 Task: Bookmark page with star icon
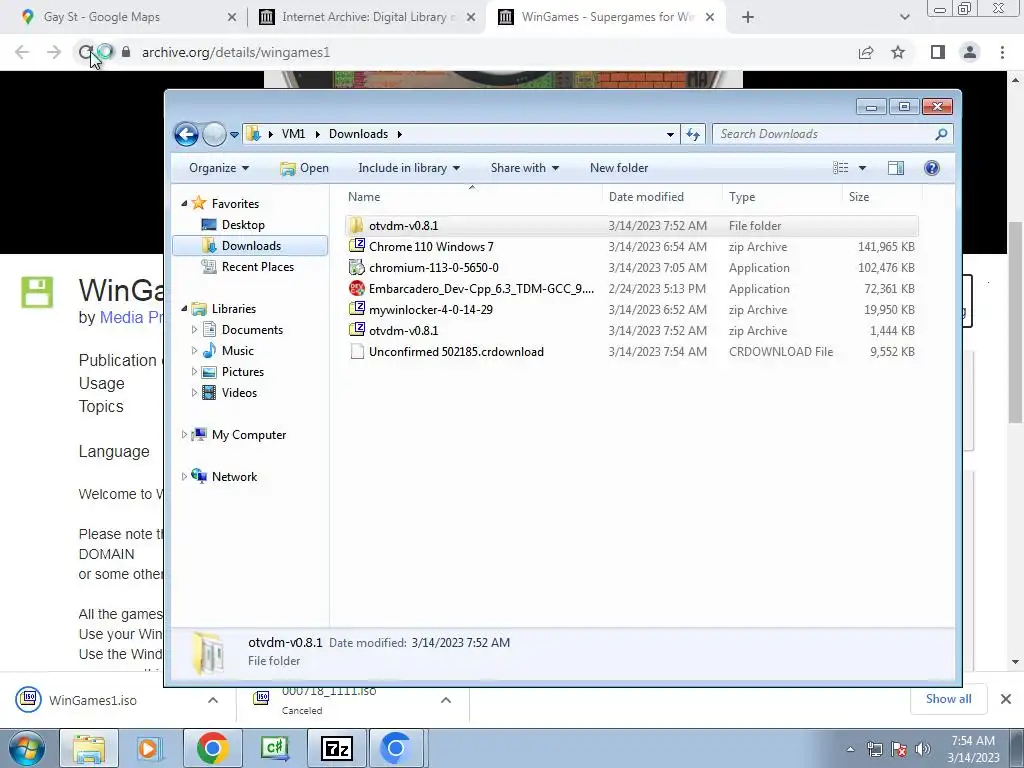[898, 52]
